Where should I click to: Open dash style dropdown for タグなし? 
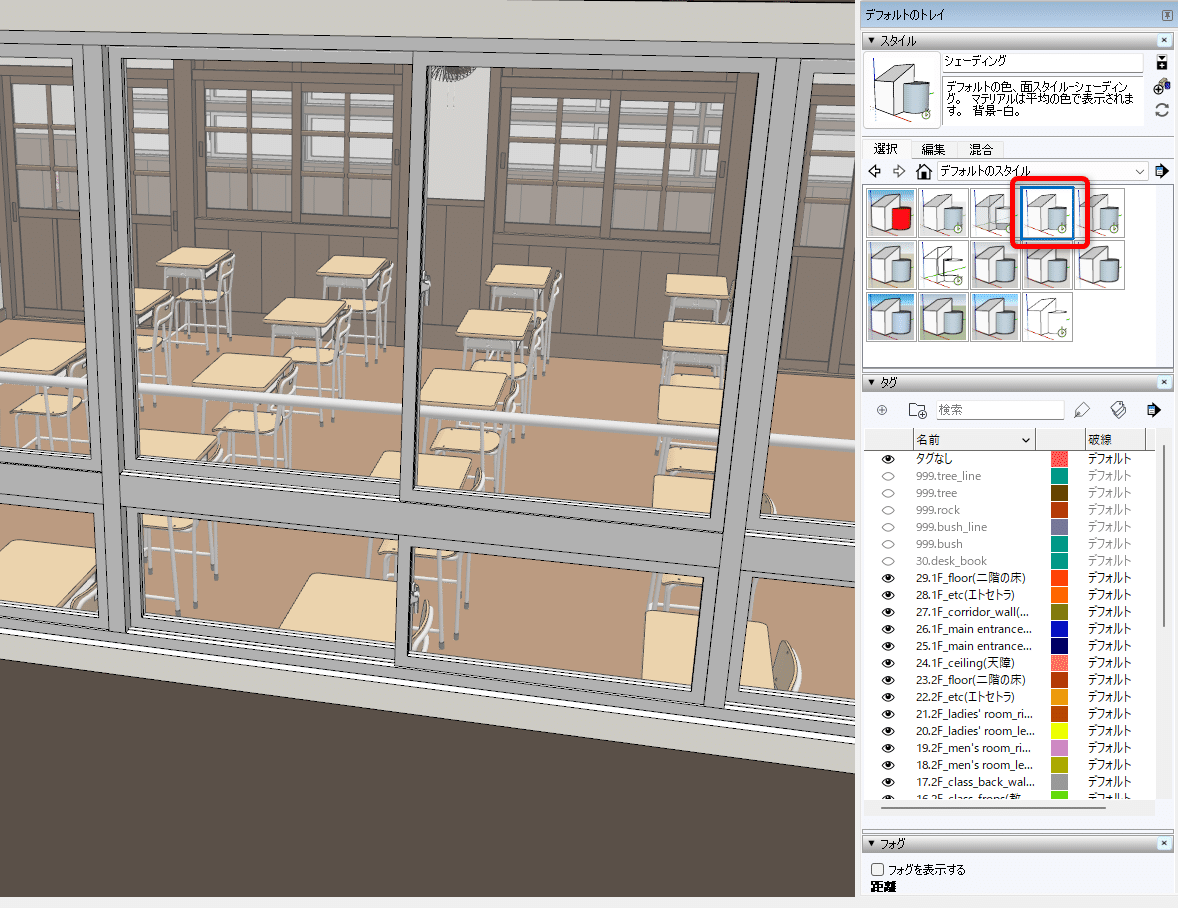tap(1109, 459)
